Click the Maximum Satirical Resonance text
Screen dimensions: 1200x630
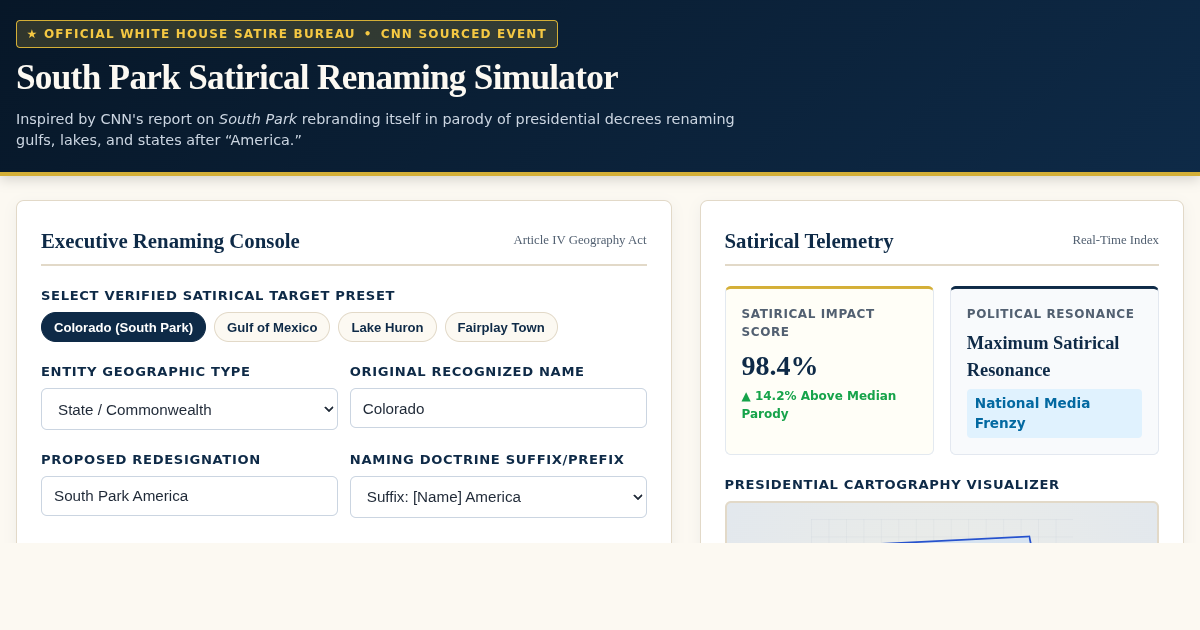point(1043,356)
